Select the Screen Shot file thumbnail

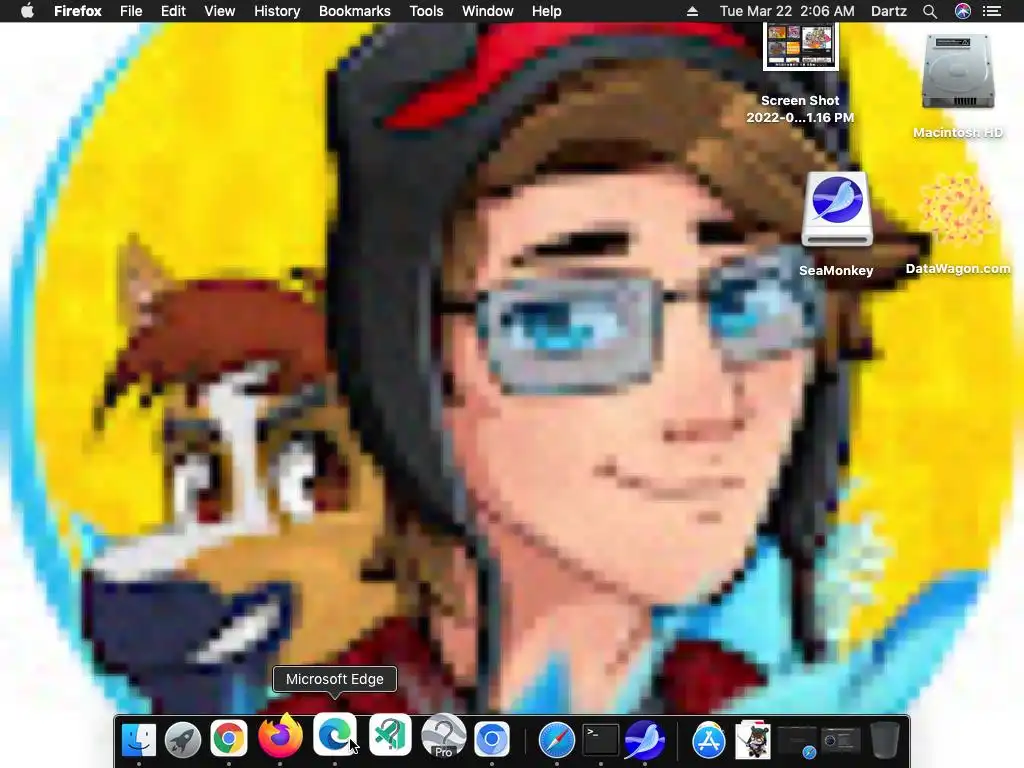[801, 46]
